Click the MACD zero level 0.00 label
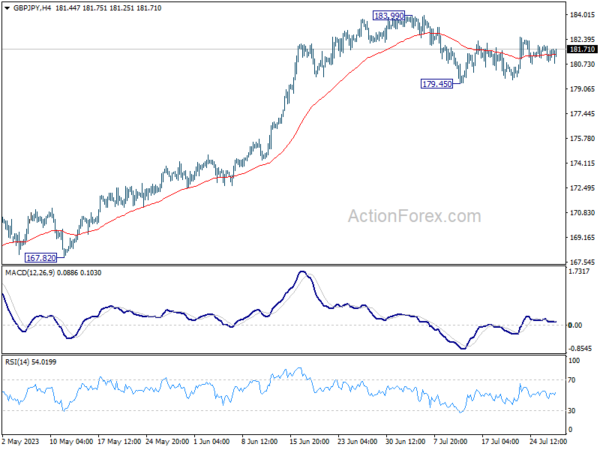 click(x=575, y=325)
